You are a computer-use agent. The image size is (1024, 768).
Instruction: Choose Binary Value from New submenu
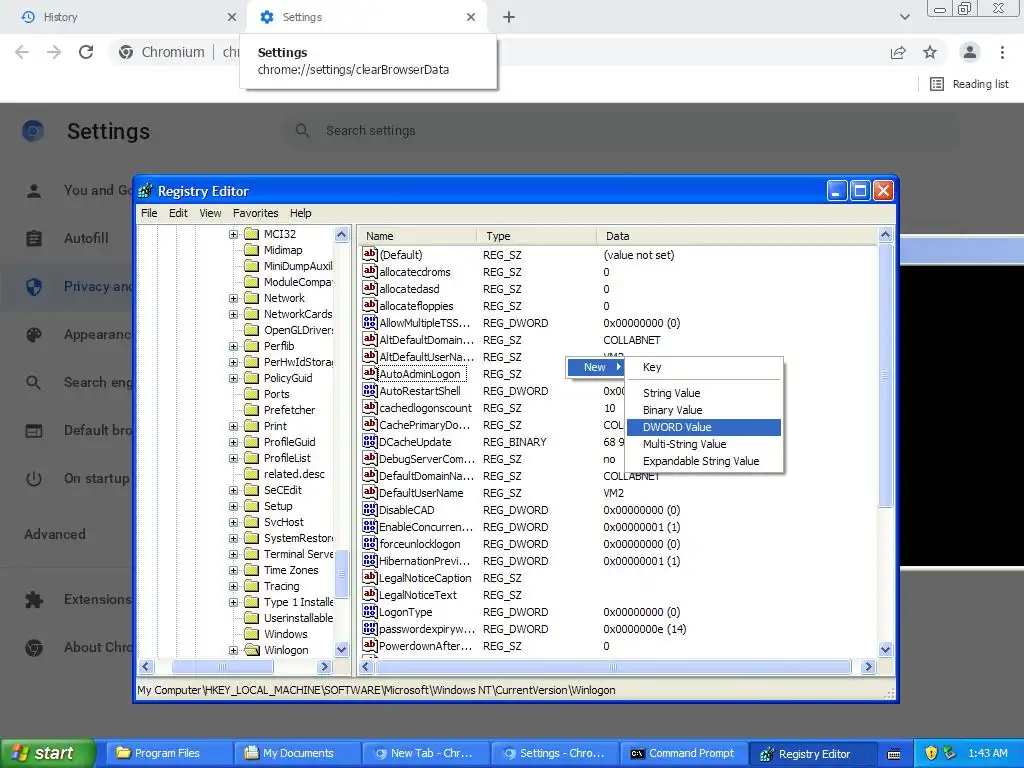[x=703, y=410]
